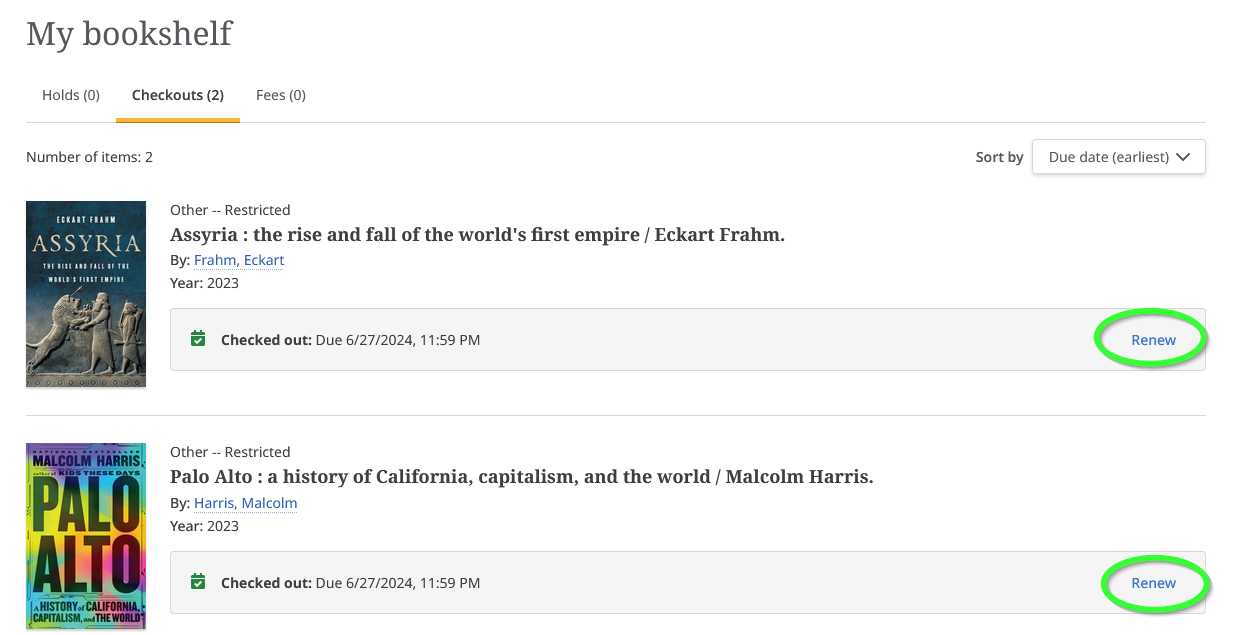Click the Assyria due date text
Viewport: 1239px width, 635px height.
click(x=398, y=340)
